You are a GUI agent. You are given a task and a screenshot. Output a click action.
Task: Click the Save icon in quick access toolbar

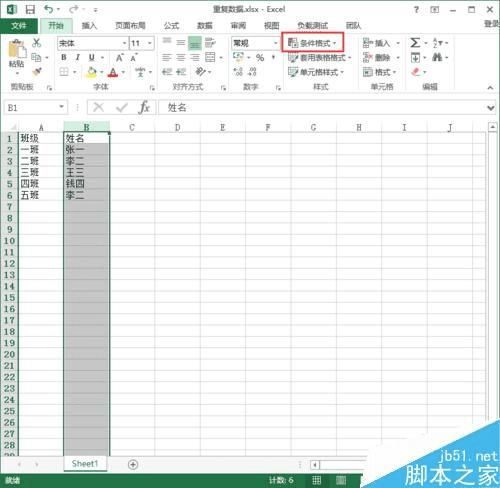pos(30,10)
